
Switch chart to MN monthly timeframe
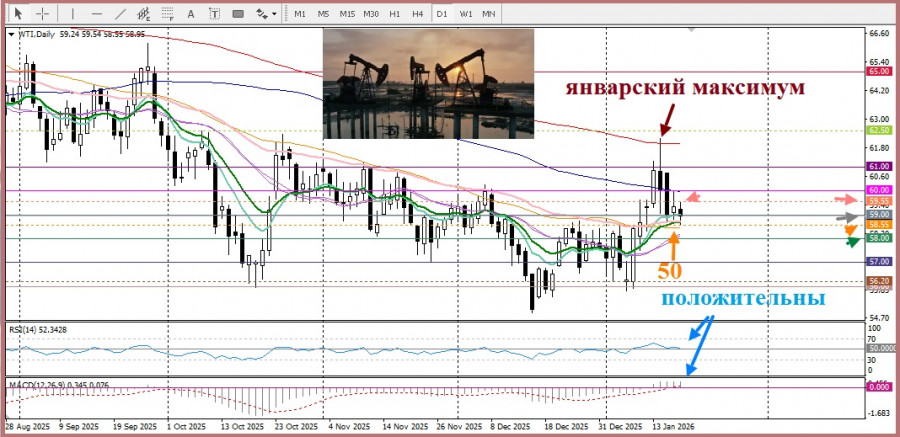pos(488,13)
